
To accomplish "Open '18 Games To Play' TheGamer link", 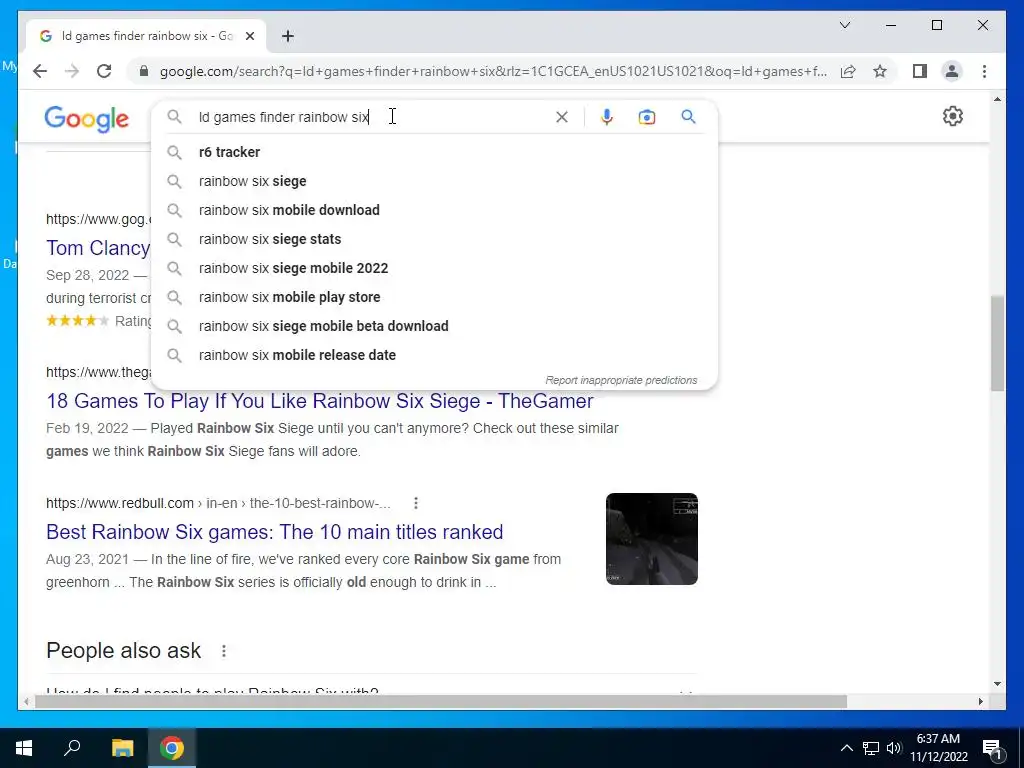I will (319, 401).
